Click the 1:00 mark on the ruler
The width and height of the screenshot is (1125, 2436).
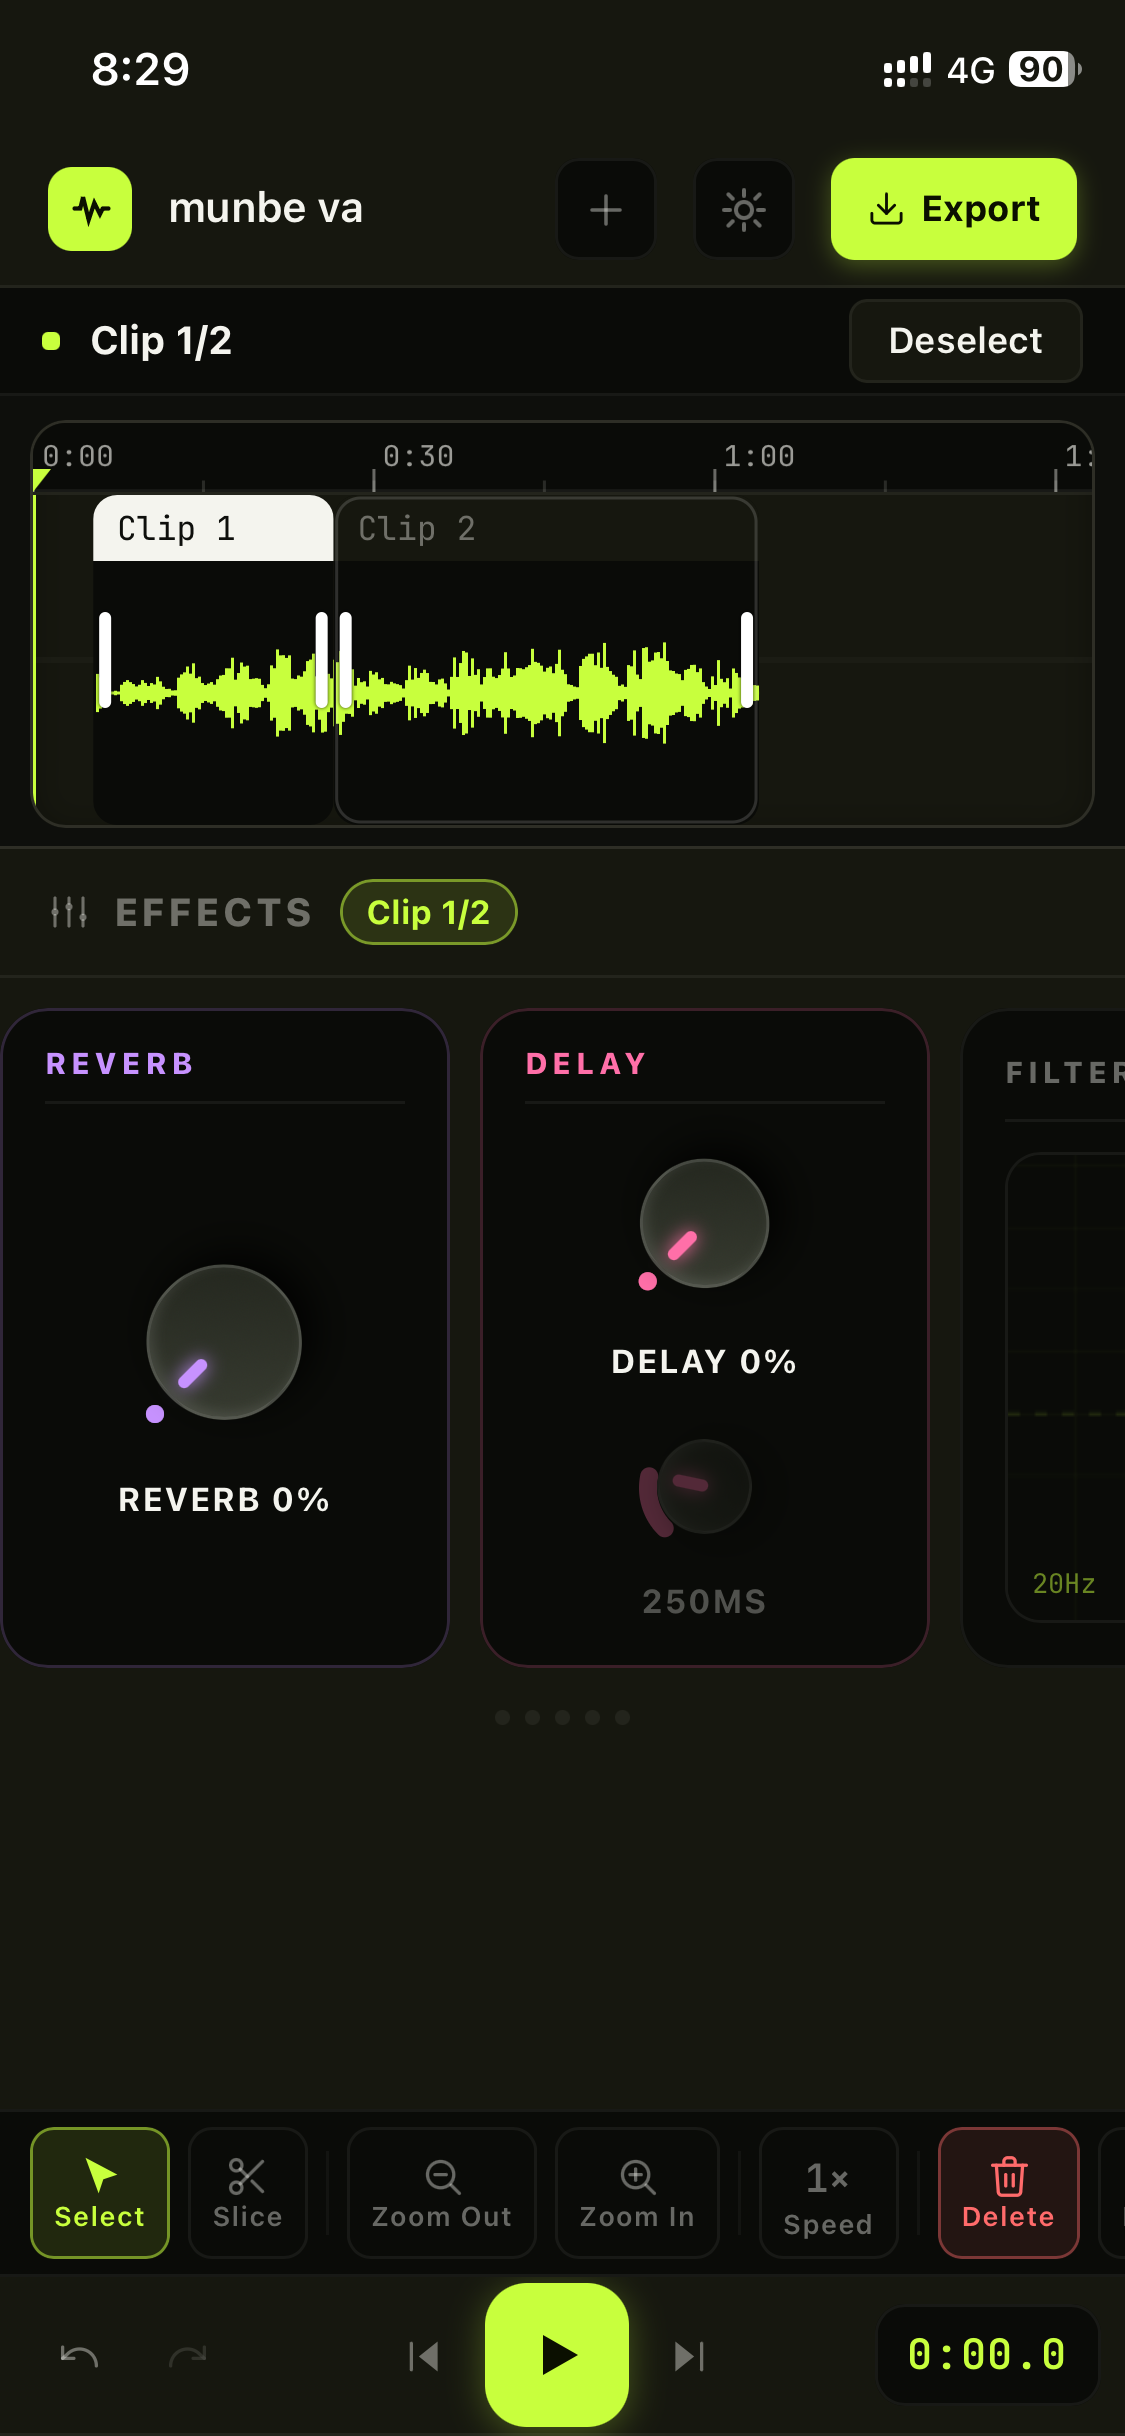click(x=759, y=457)
